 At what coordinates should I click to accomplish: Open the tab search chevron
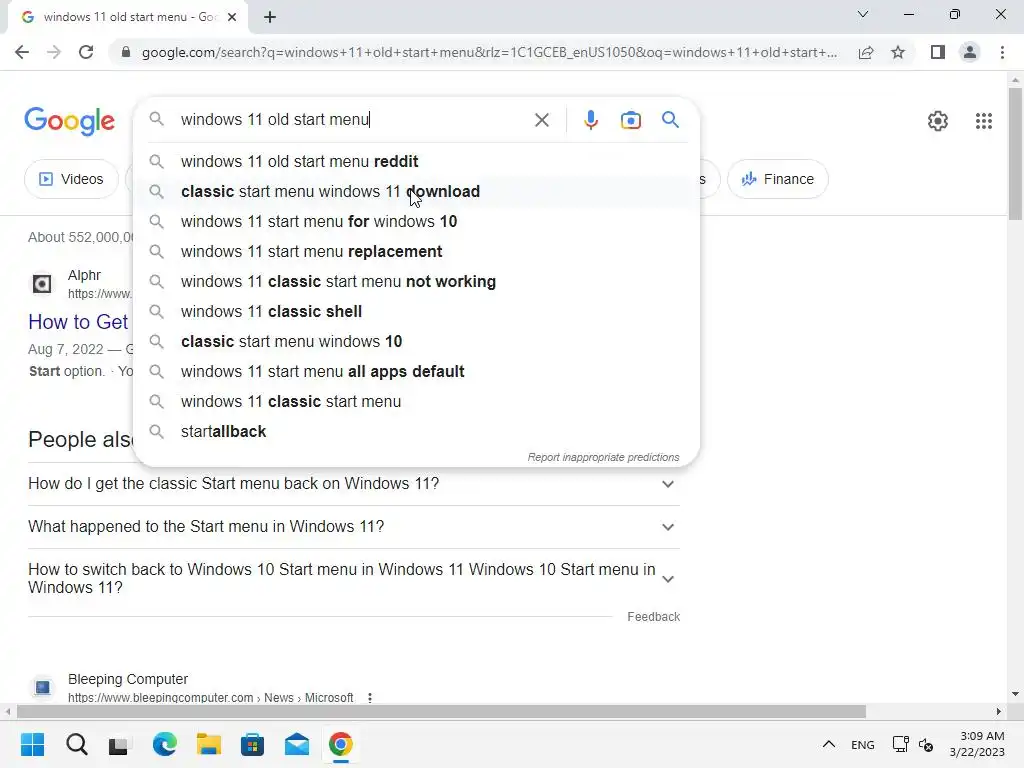863,14
